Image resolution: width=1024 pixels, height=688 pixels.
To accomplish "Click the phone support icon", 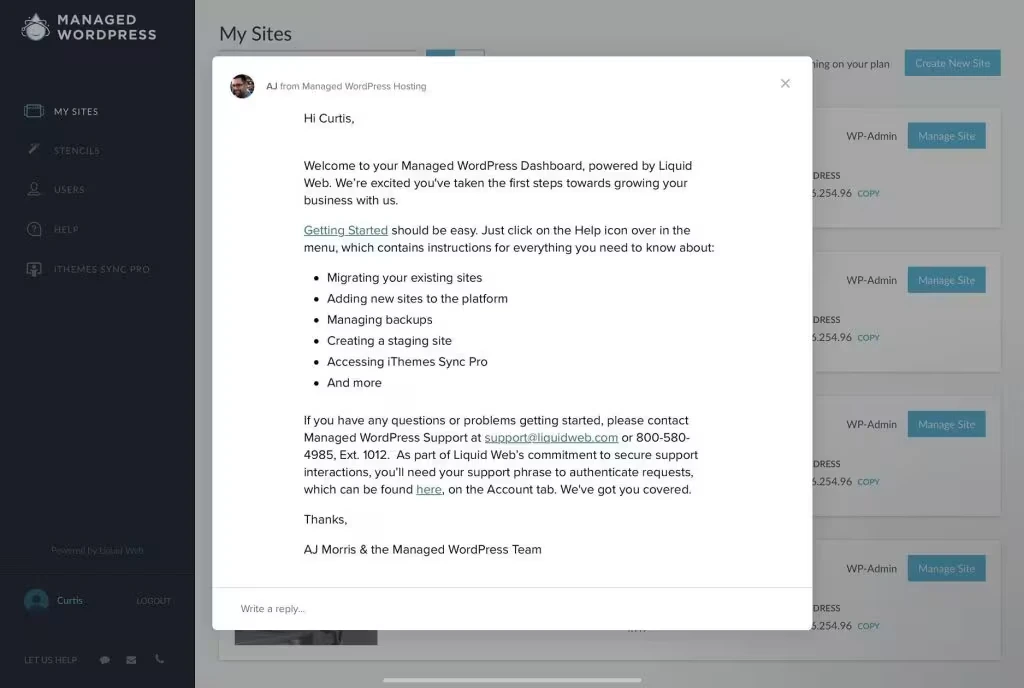I will tap(159, 660).
